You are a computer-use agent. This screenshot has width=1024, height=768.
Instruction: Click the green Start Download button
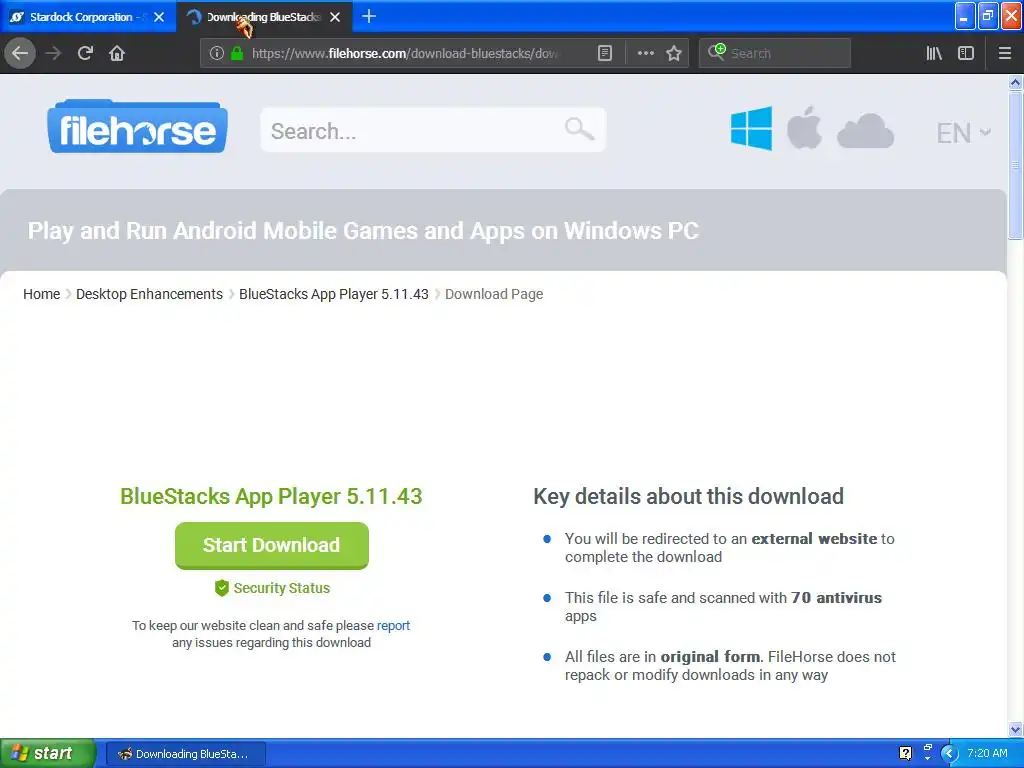pyautogui.click(x=272, y=545)
